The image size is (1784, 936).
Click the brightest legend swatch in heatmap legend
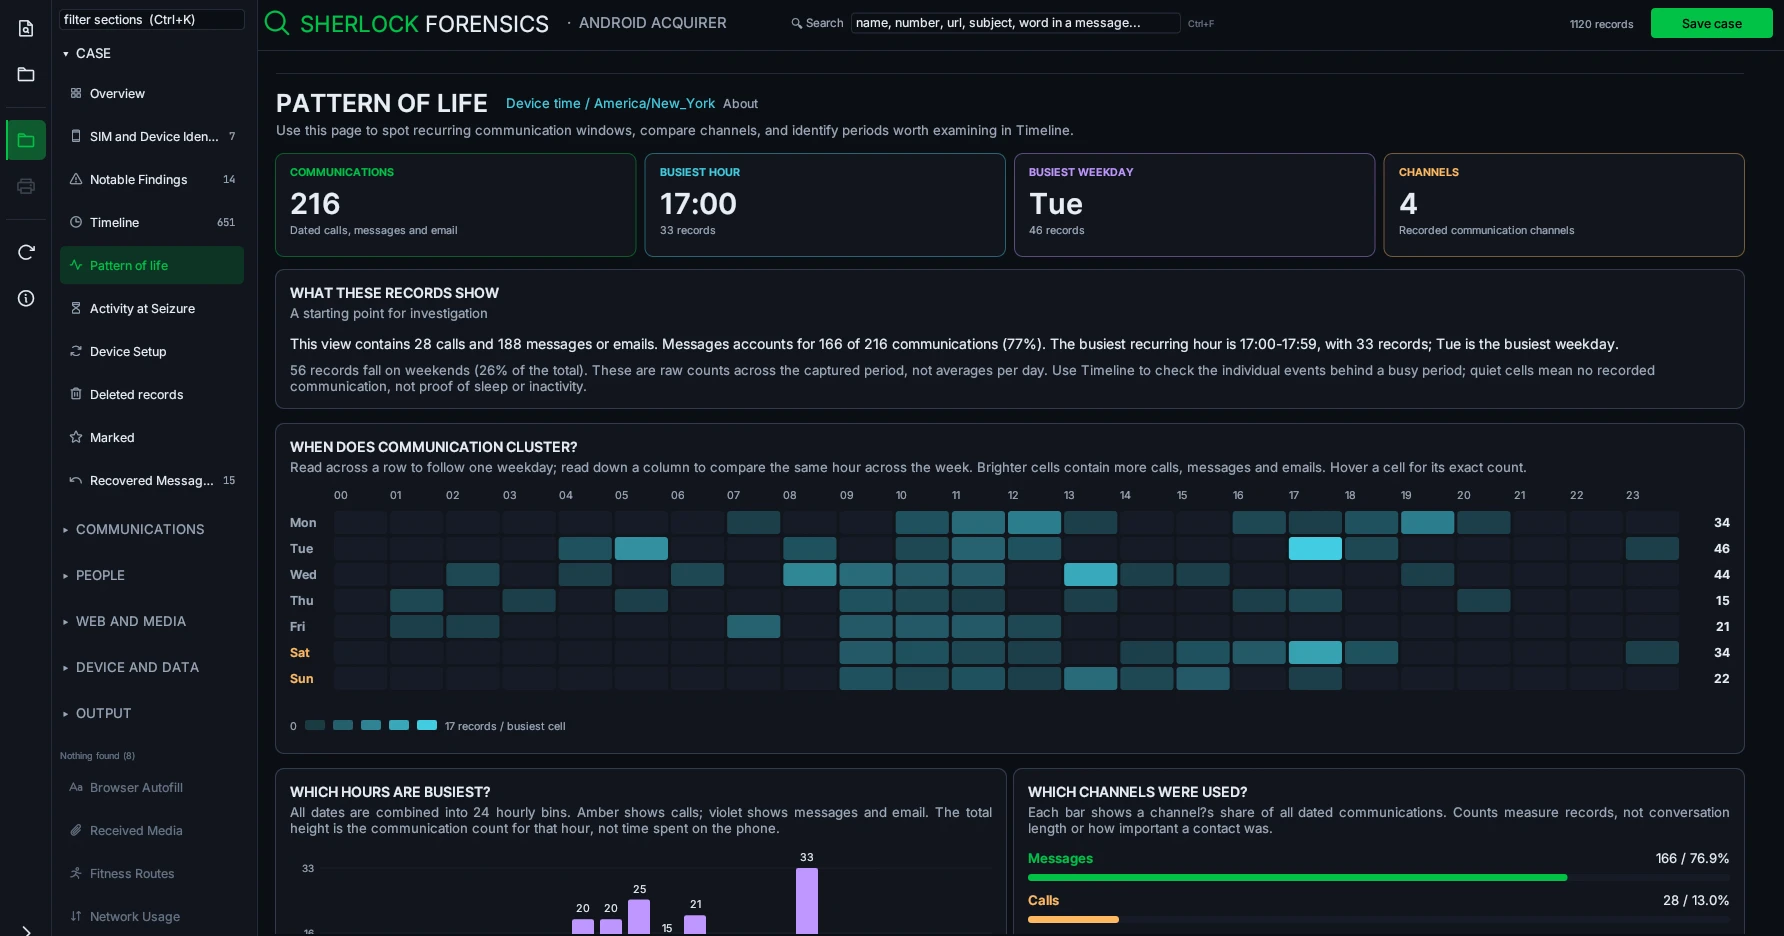[x=427, y=725]
